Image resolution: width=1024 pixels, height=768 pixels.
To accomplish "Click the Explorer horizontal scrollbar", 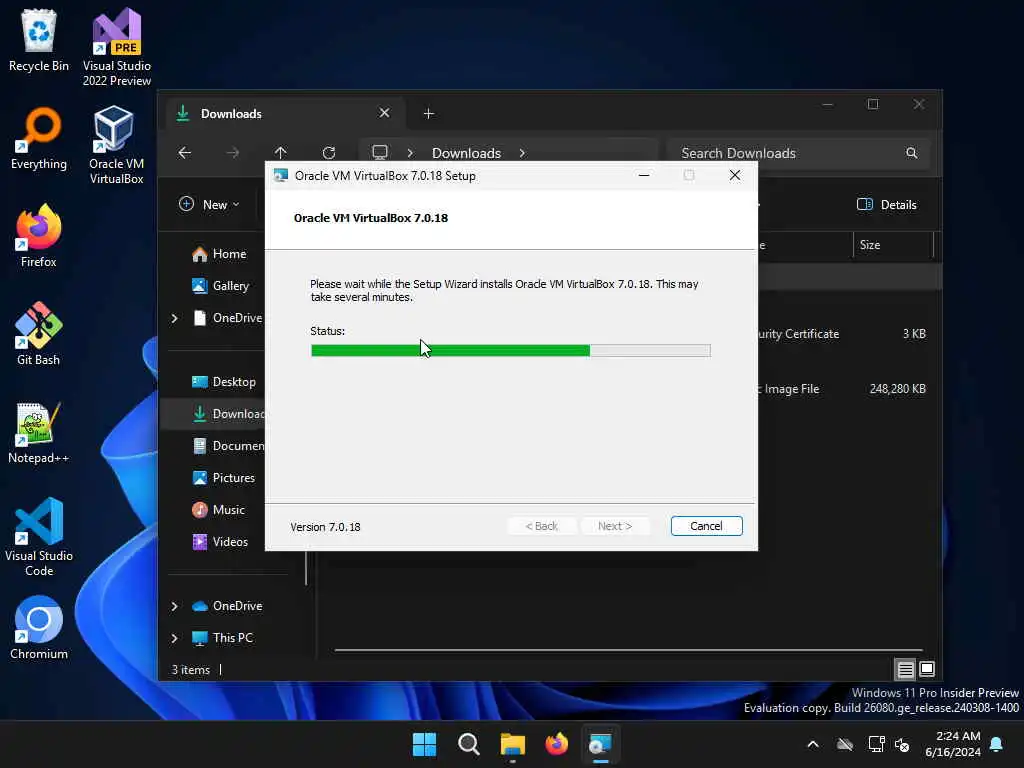I will pos(628,650).
